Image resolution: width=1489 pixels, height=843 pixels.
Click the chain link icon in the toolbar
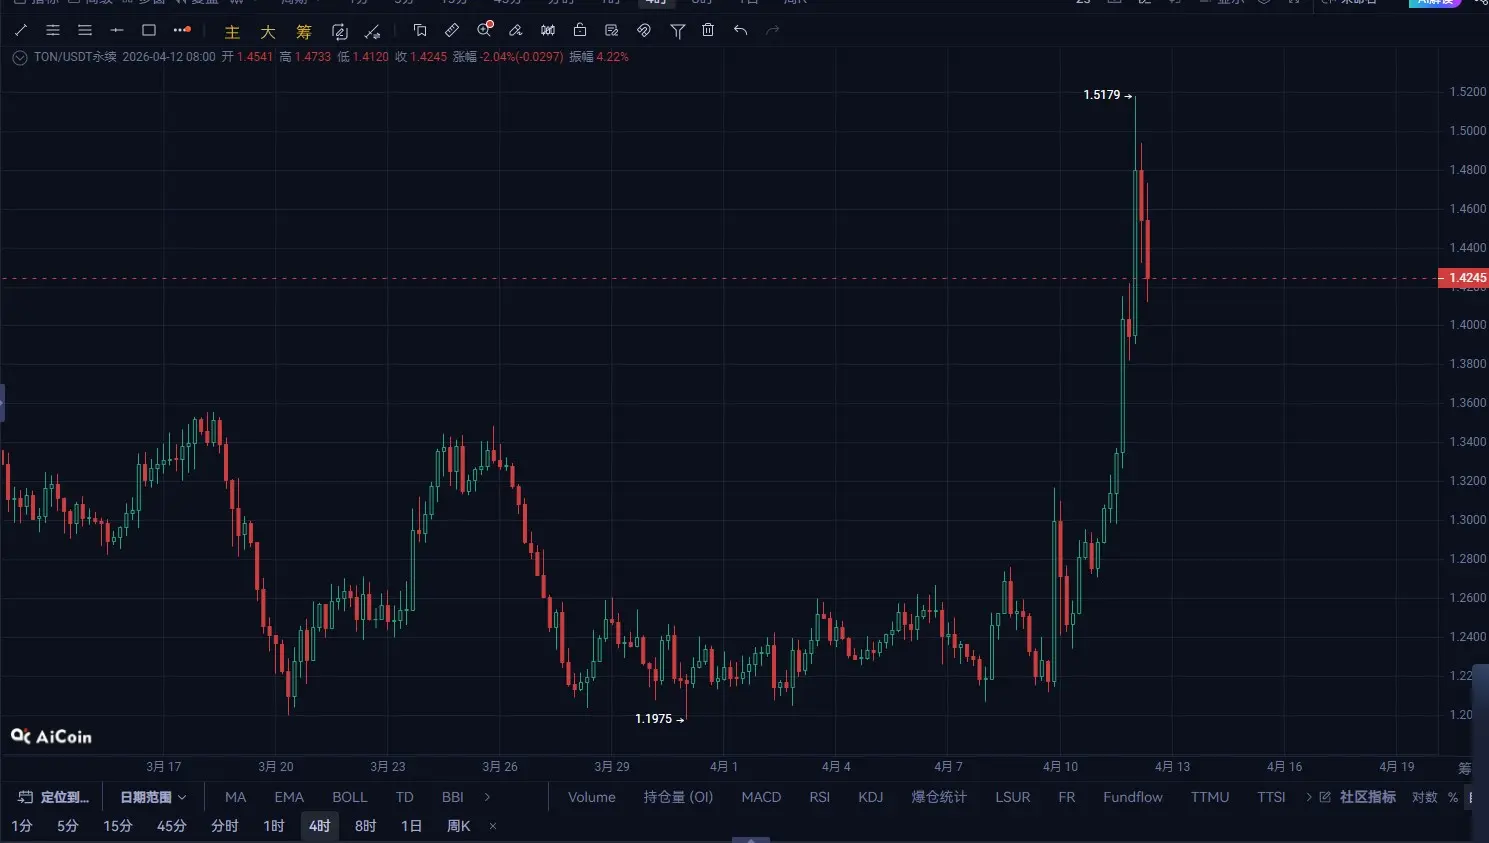644,30
